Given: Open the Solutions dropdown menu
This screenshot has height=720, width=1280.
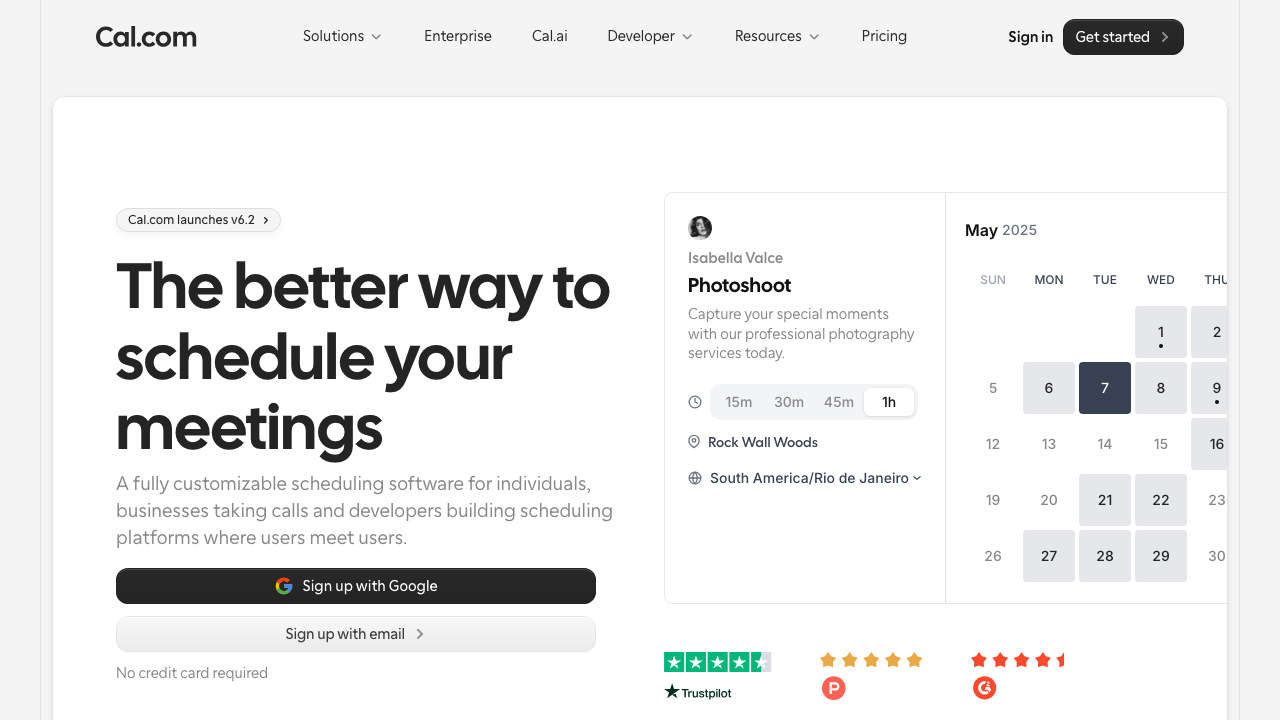Looking at the screenshot, I should point(342,36).
